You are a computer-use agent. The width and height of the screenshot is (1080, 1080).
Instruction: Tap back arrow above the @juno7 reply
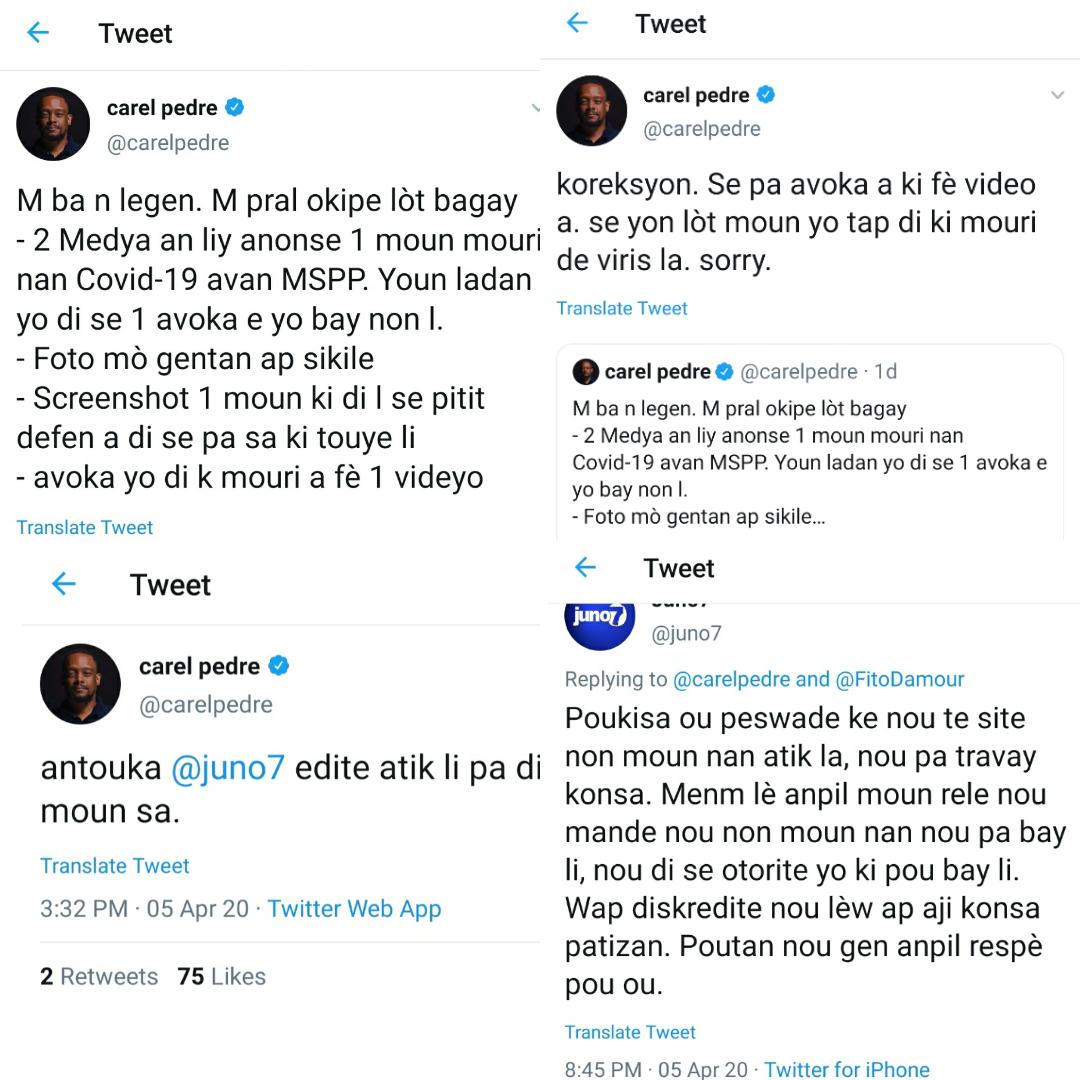pos(585,568)
